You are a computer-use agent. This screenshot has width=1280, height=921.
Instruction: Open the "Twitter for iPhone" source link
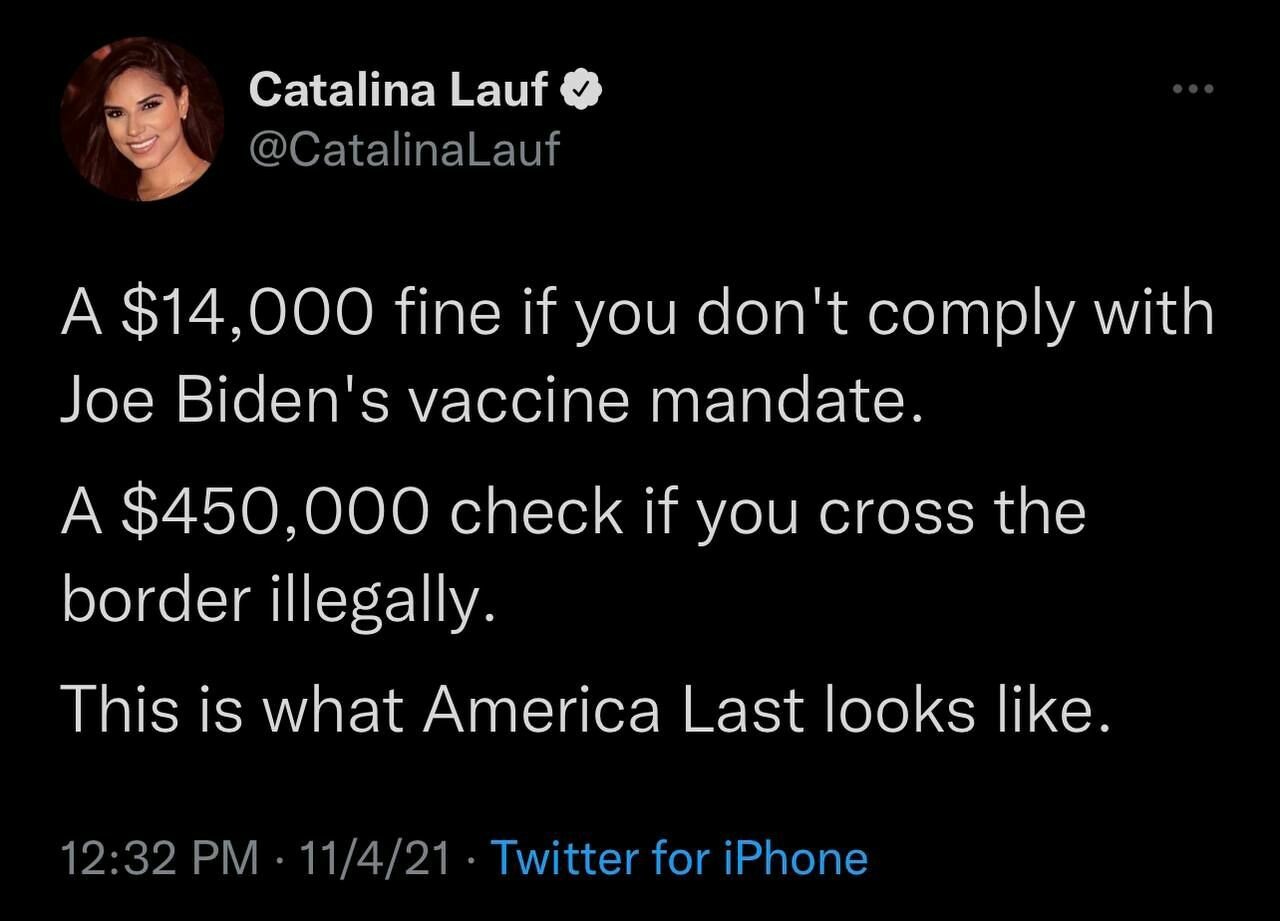point(680,859)
